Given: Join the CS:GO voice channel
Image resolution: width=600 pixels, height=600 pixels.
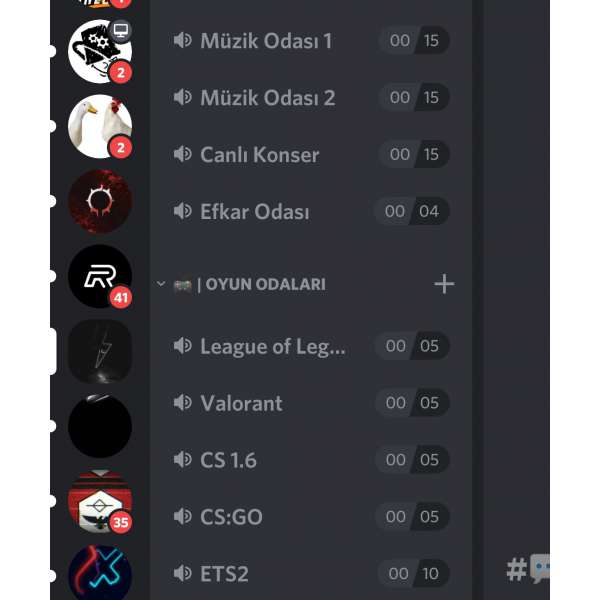Looking at the screenshot, I should point(310,517).
